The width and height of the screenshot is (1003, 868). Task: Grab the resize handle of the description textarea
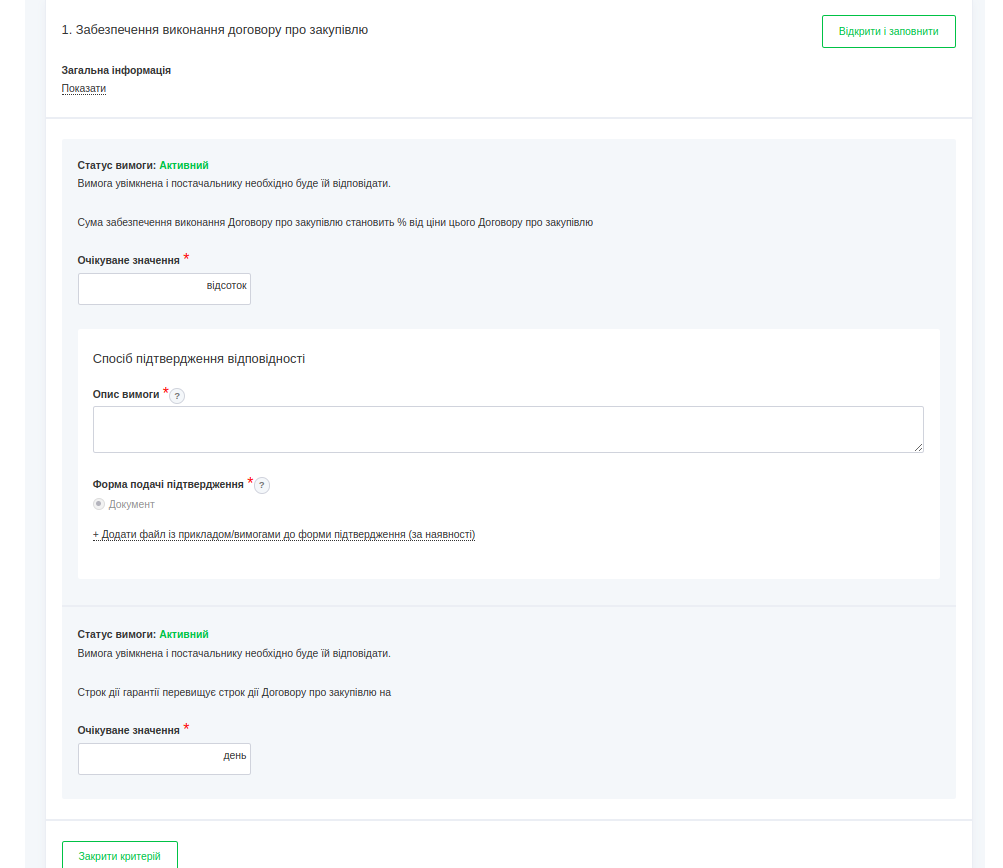[x=918, y=447]
